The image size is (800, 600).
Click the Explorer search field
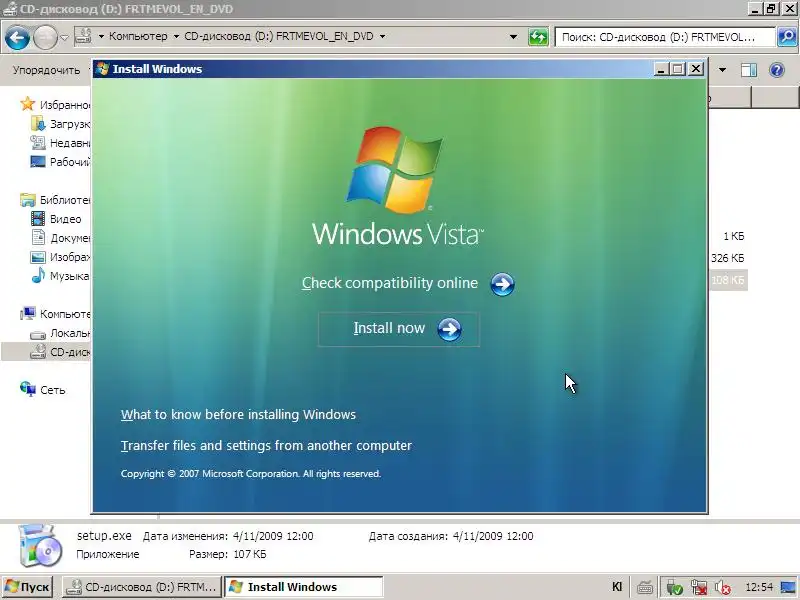pyautogui.click(x=665, y=37)
